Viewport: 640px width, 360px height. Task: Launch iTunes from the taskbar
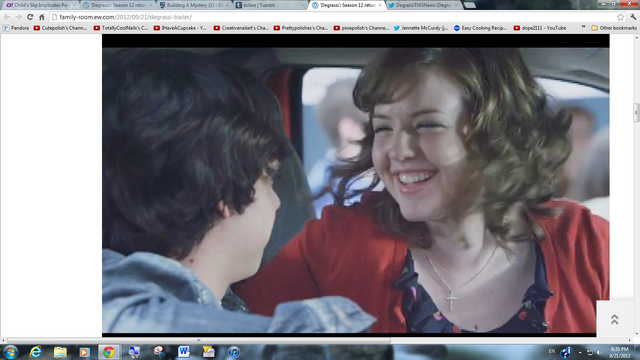pyautogui.click(x=233, y=352)
